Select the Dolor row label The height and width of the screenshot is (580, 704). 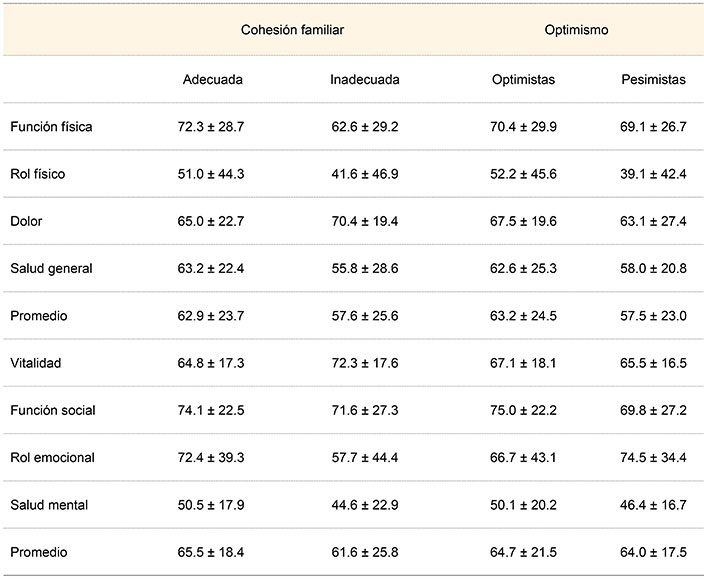[x=26, y=221]
